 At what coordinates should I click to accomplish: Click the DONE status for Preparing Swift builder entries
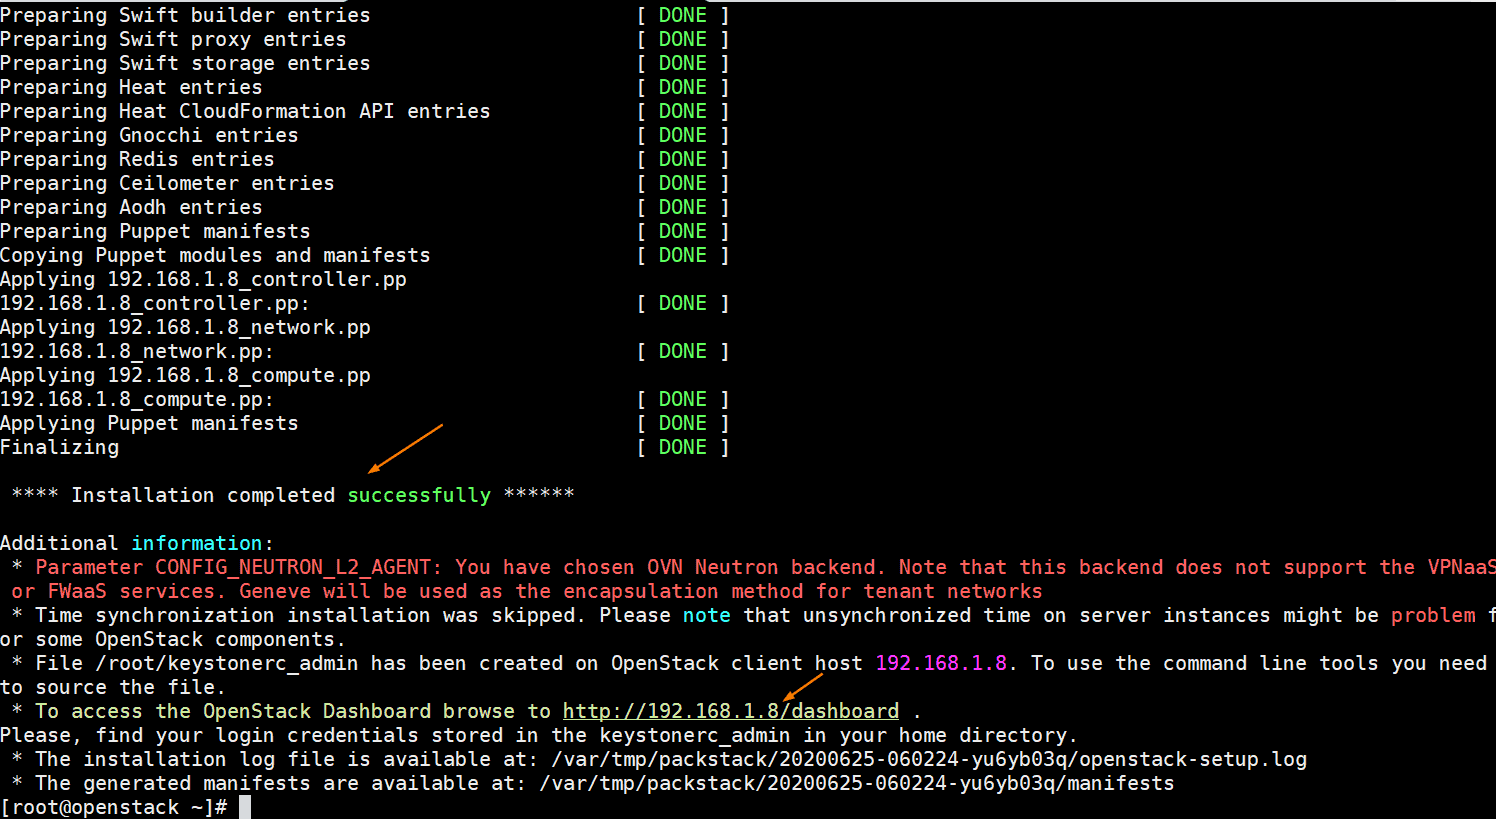[x=682, y=14]
